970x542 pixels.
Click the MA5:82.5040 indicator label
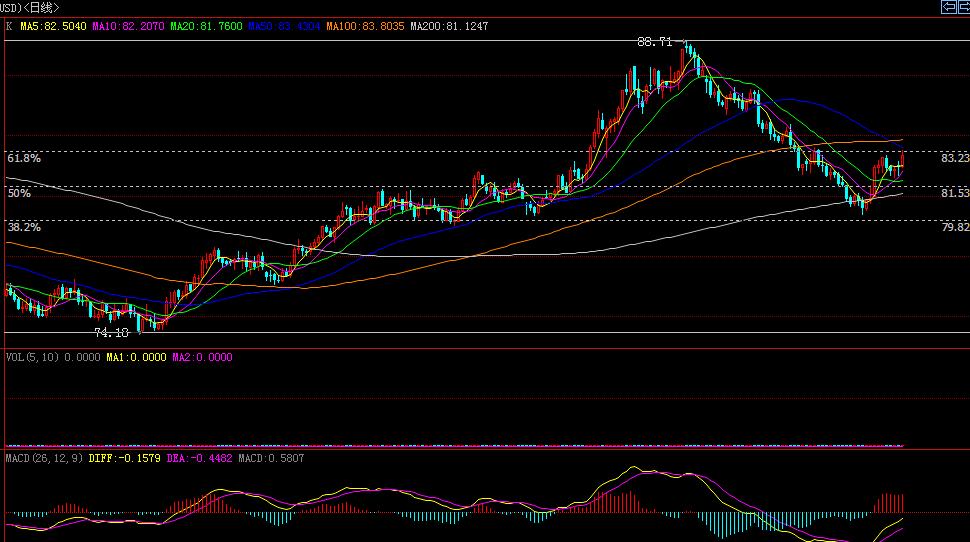pyautogui.click(x=53, y=27)
